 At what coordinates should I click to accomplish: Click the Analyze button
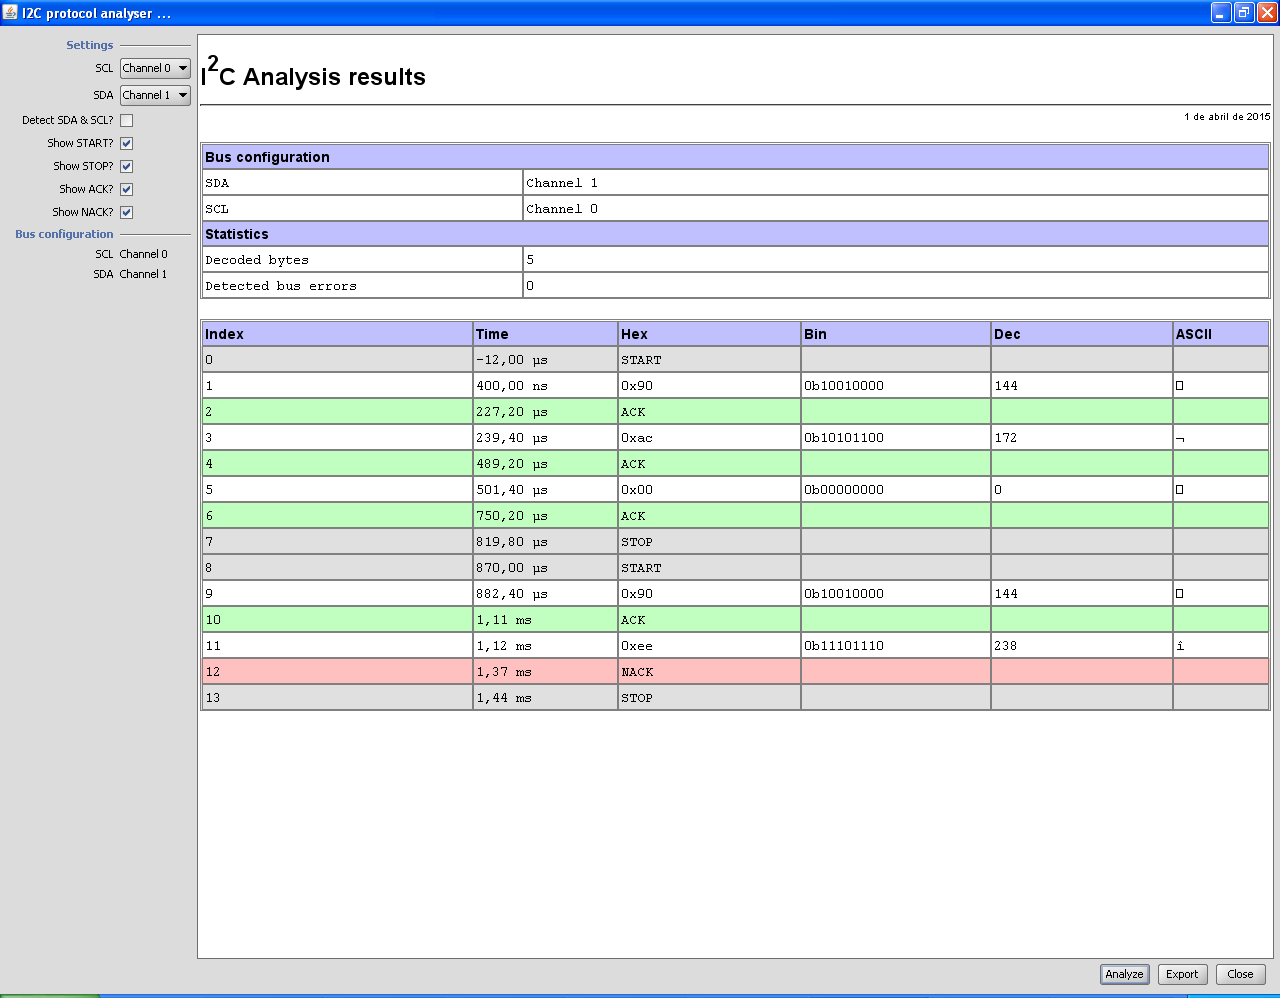coord(1124,974)
